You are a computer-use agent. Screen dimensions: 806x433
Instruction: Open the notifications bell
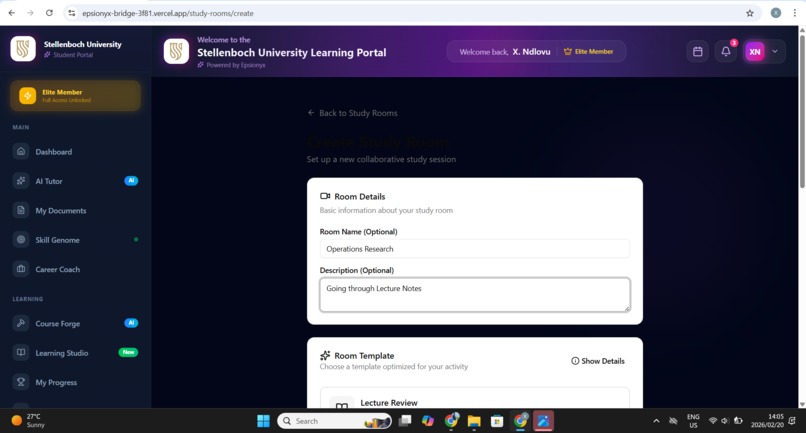(x=725, y=51)
